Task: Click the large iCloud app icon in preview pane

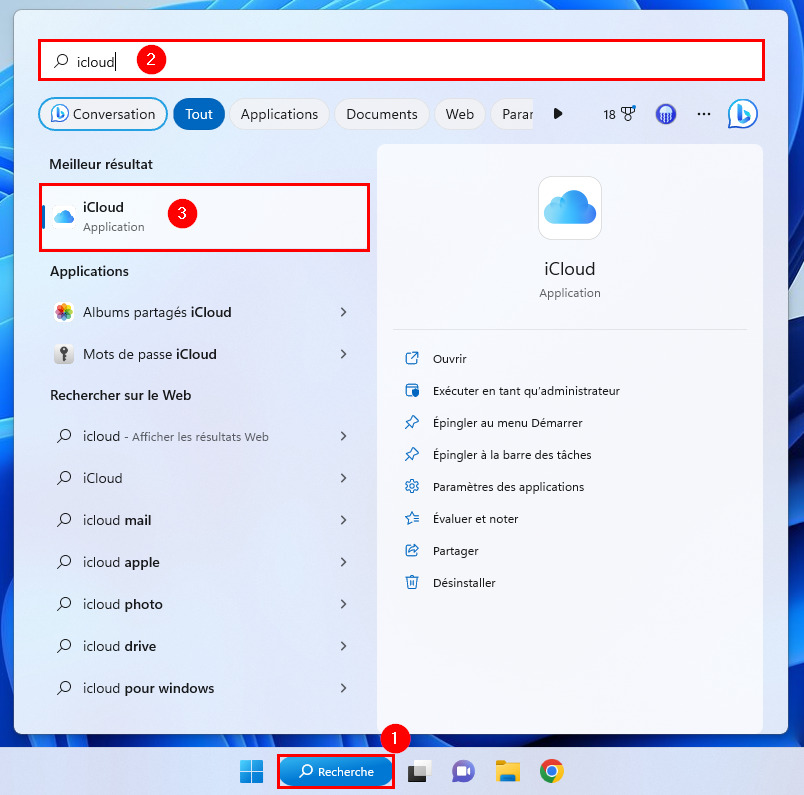Action: point(570,208)
